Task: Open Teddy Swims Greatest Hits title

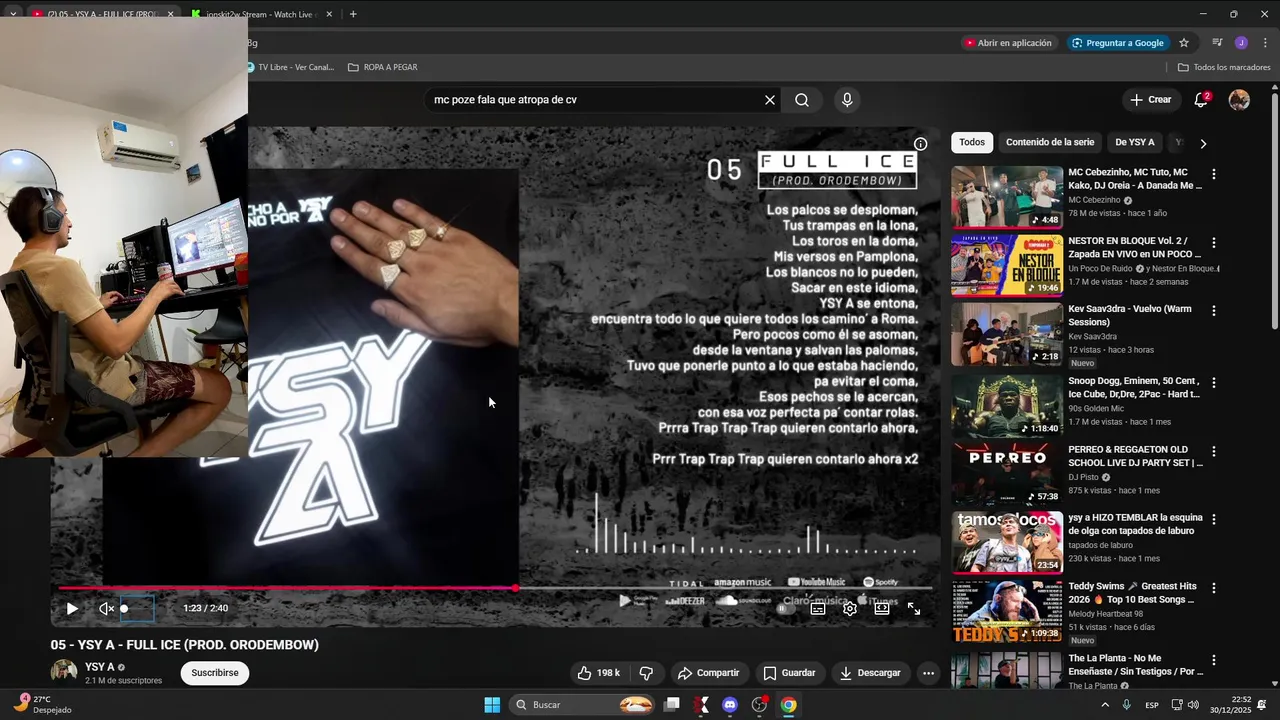Action: click(1132, 593)
